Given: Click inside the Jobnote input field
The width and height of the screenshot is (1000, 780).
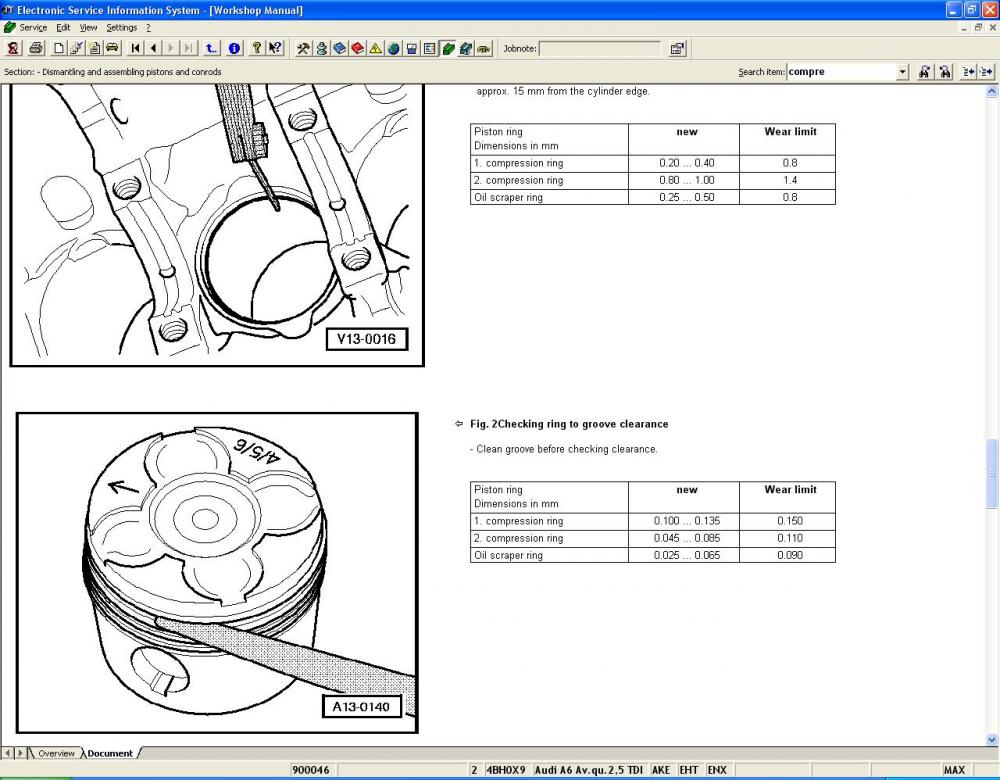Looking at the screenshot, I should pyautogui.click(x=599, y=48).
